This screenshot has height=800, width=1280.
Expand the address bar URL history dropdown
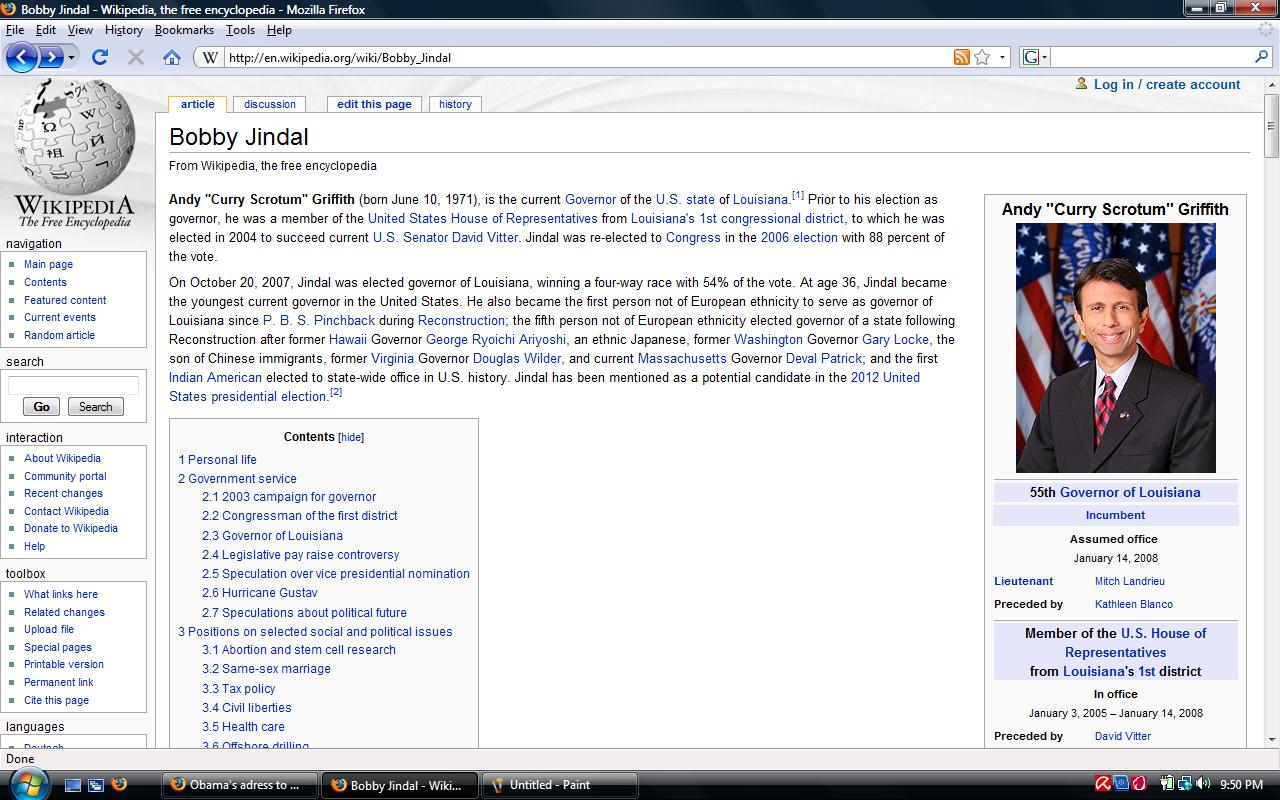[1003, 57]
